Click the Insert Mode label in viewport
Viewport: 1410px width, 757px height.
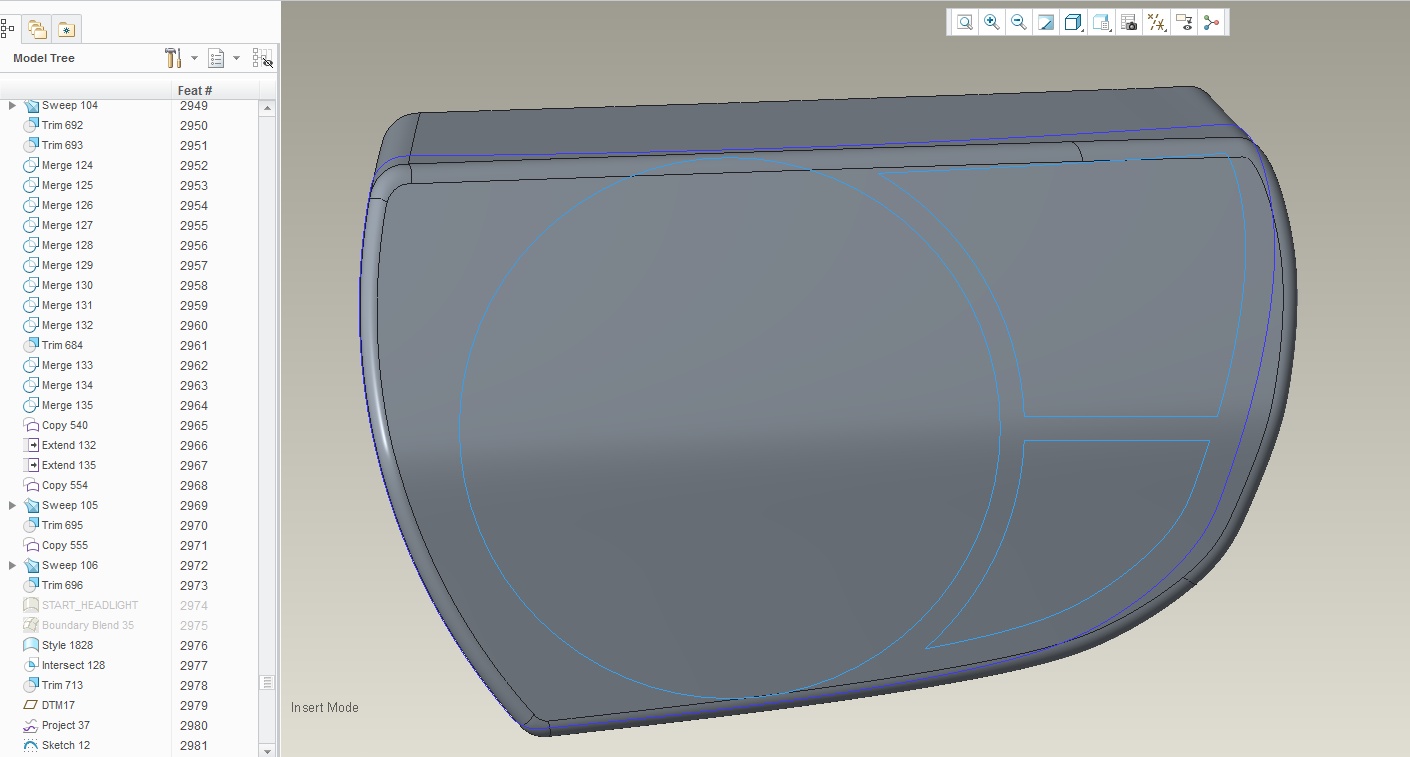tap(324, 707)
